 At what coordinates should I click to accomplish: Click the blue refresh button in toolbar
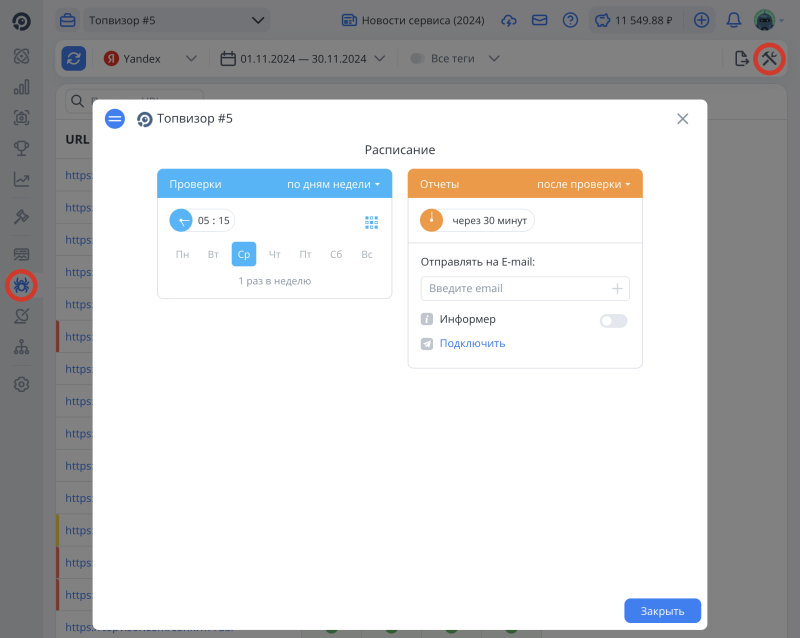pos(73,59)
